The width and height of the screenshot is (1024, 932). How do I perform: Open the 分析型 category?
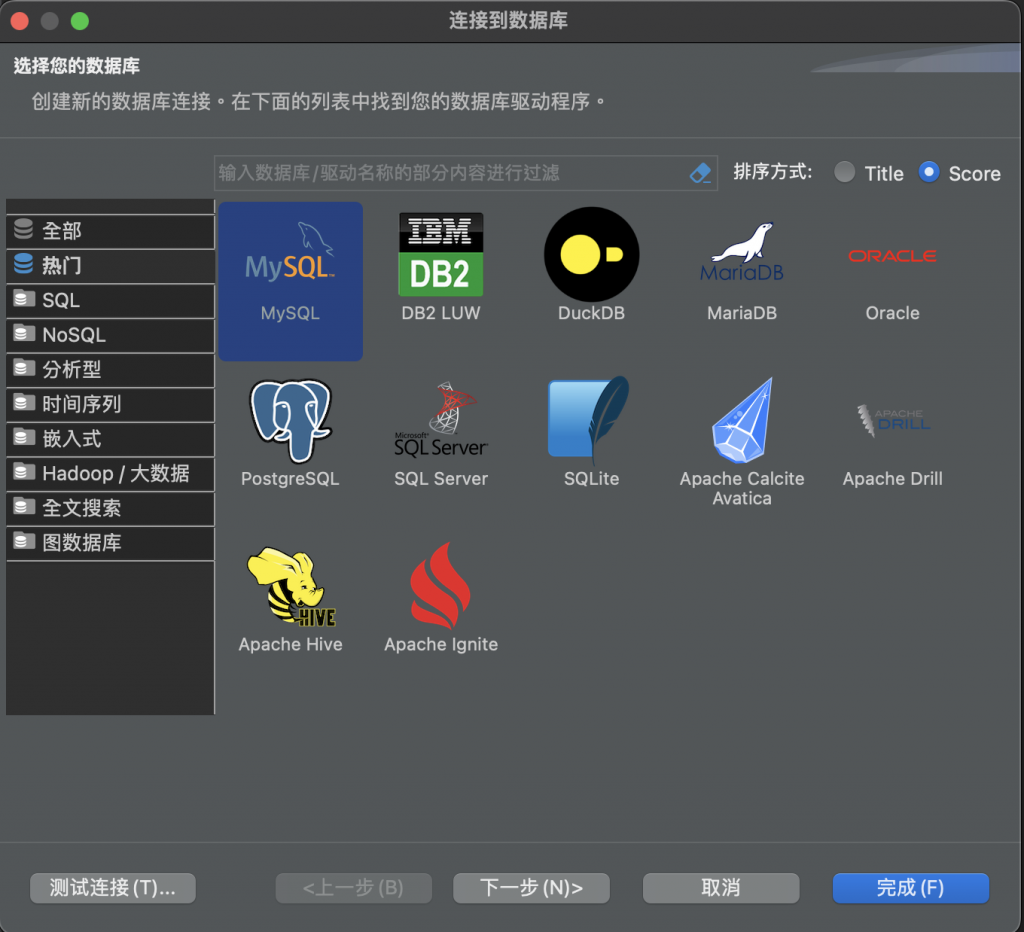(x=110, y=370)
